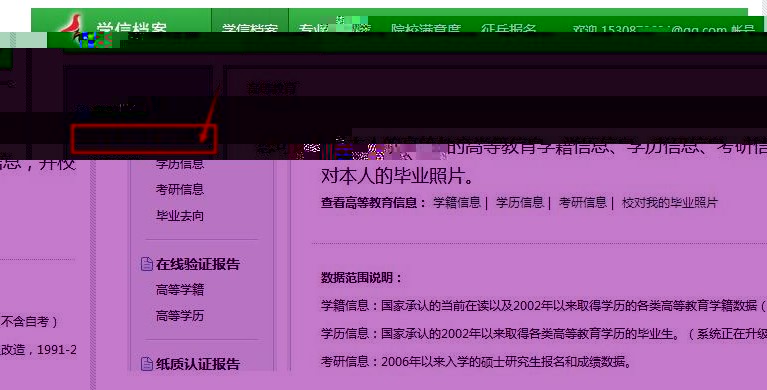This screenshot has width=767, height=390.
Task: Click the 学历信息 link after 查看高等教育信息
Action: point(520,203)
